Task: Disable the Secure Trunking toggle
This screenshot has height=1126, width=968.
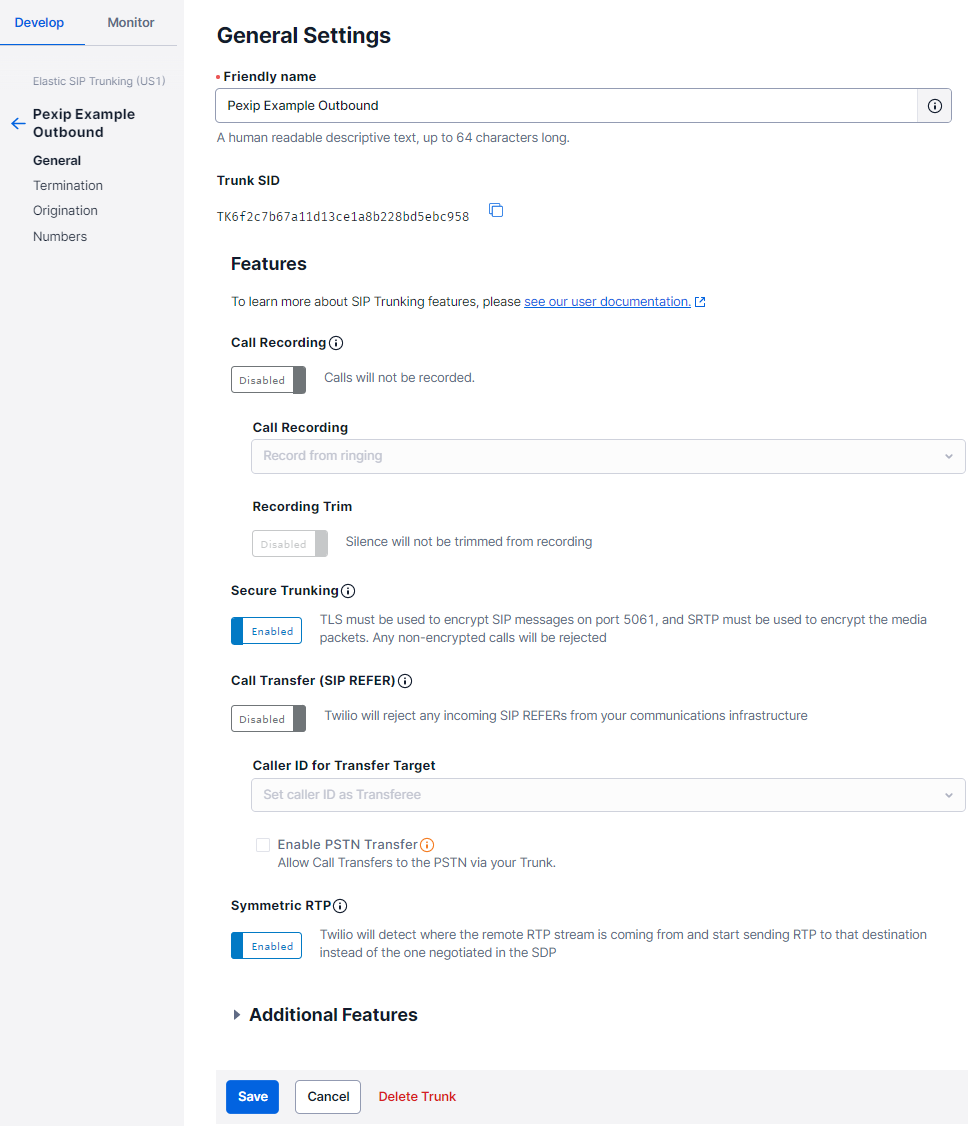Action: [266, 631]
